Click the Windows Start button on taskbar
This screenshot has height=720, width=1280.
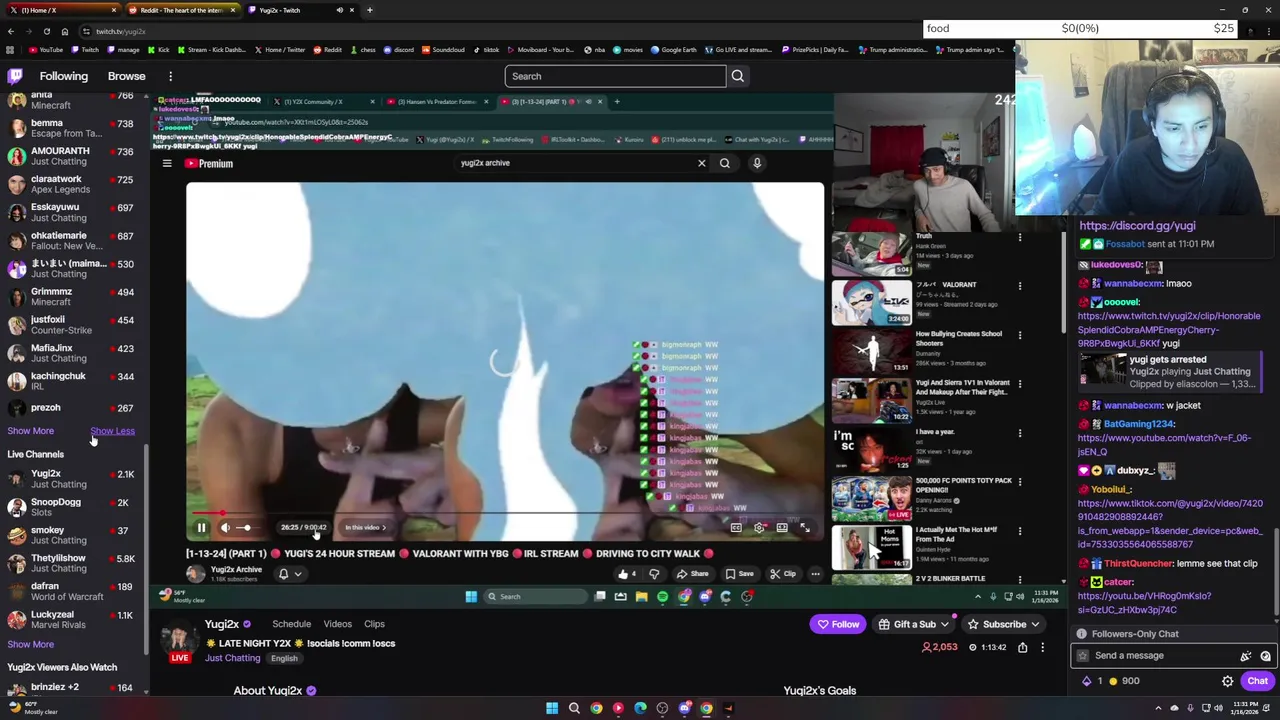click(x=552, y=709)
